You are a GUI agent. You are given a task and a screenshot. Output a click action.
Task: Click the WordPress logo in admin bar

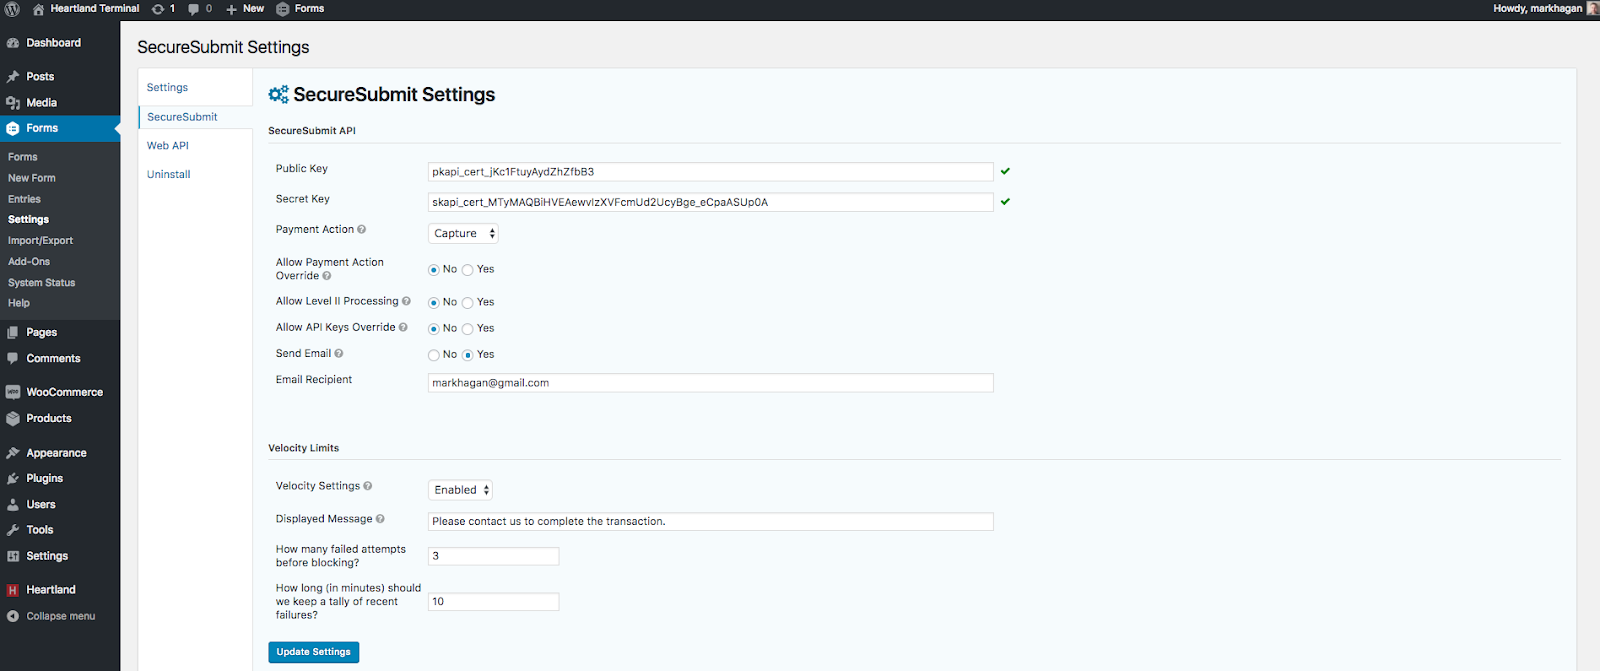(12, 9)
